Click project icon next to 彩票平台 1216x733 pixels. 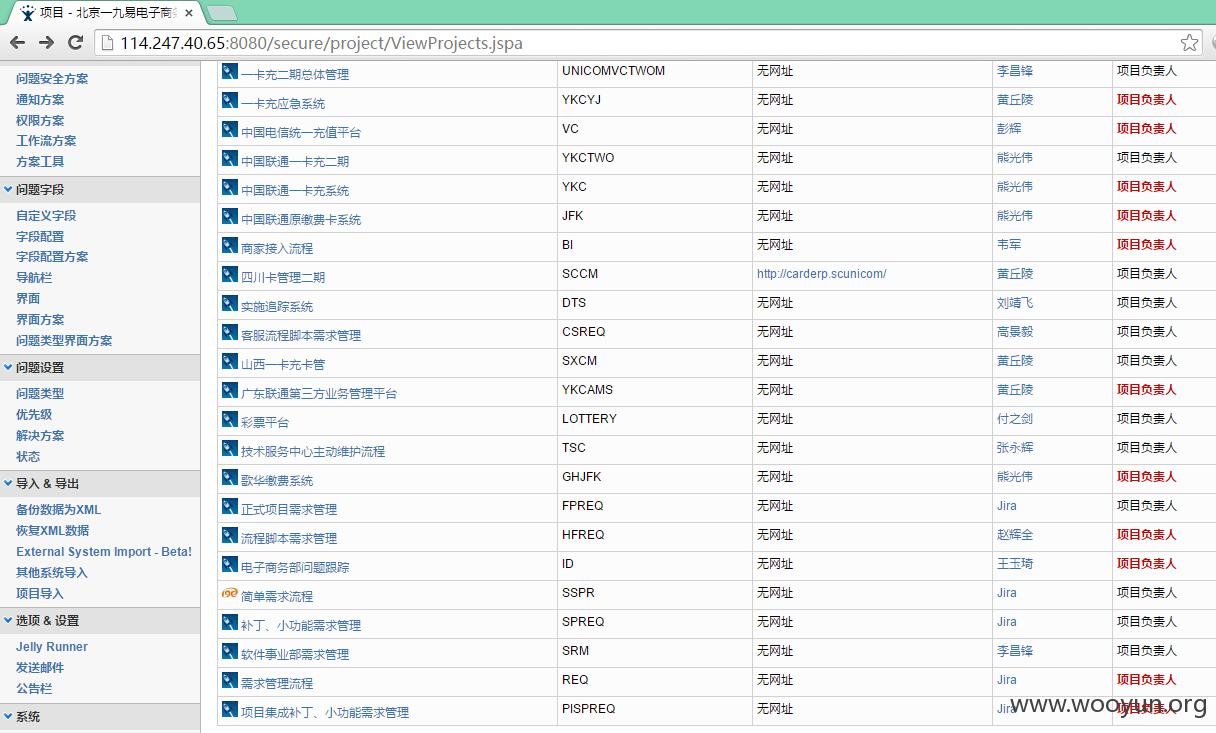pyautogui.click(x=229, y=420)
